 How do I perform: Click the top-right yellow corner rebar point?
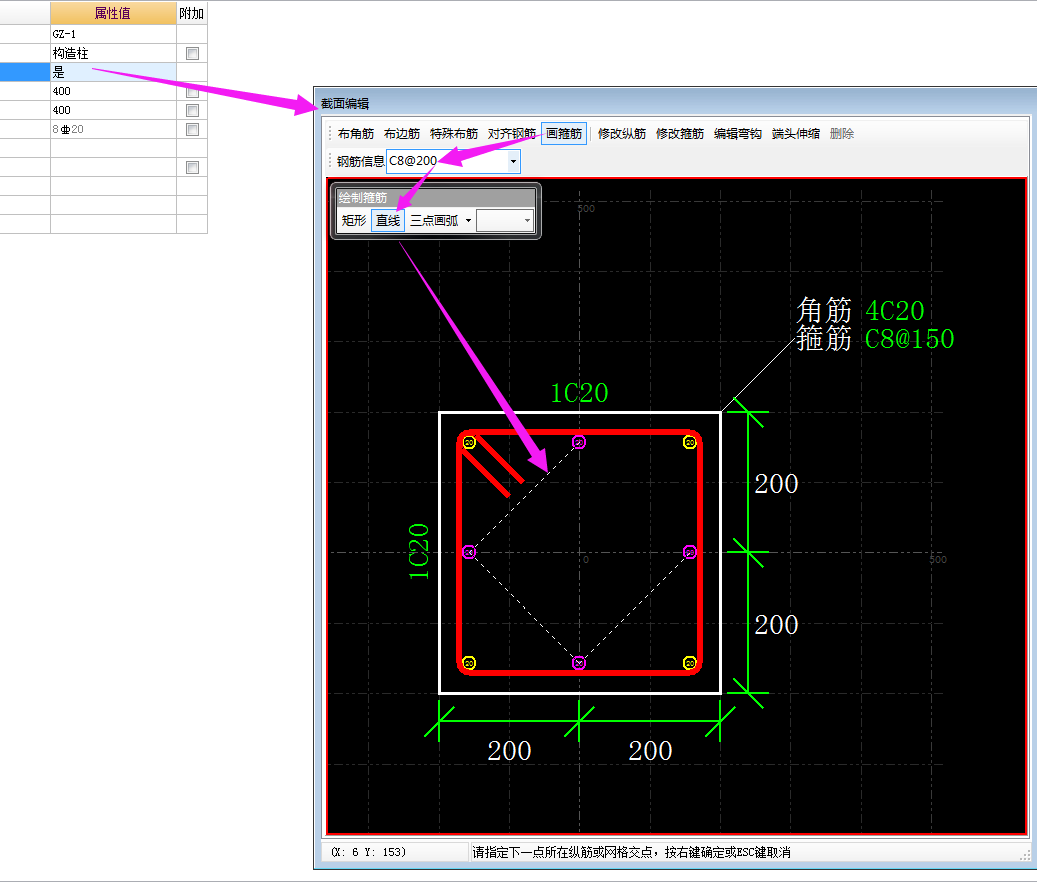click(x=690, y=442)
